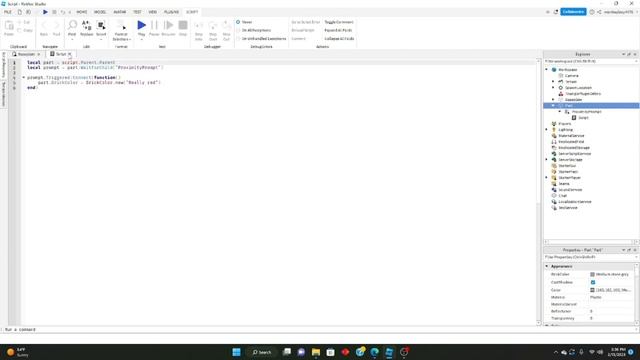The height and width of the screenshot is (360, 640).
Task: Expand the ServerStorage tree node arrow
Action: pyautogui.click(x=547, y=160)
